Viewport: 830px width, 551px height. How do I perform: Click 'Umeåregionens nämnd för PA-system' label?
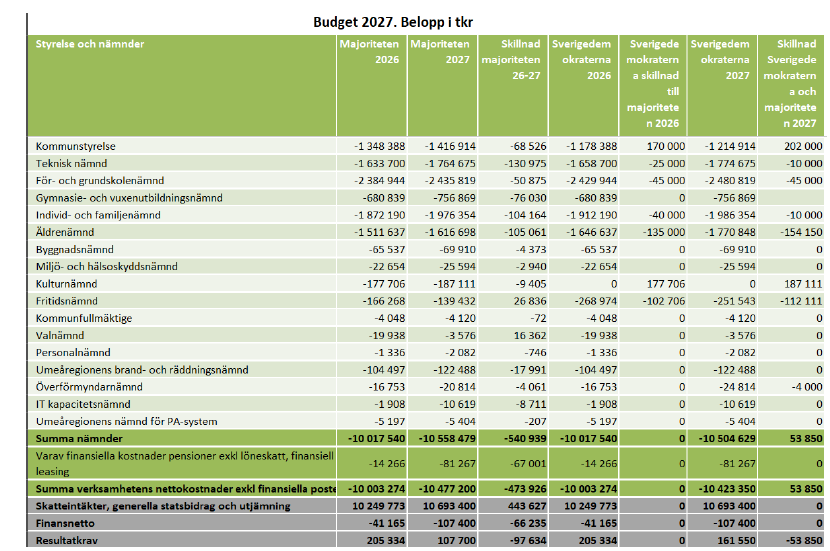(x=127, y=421)
